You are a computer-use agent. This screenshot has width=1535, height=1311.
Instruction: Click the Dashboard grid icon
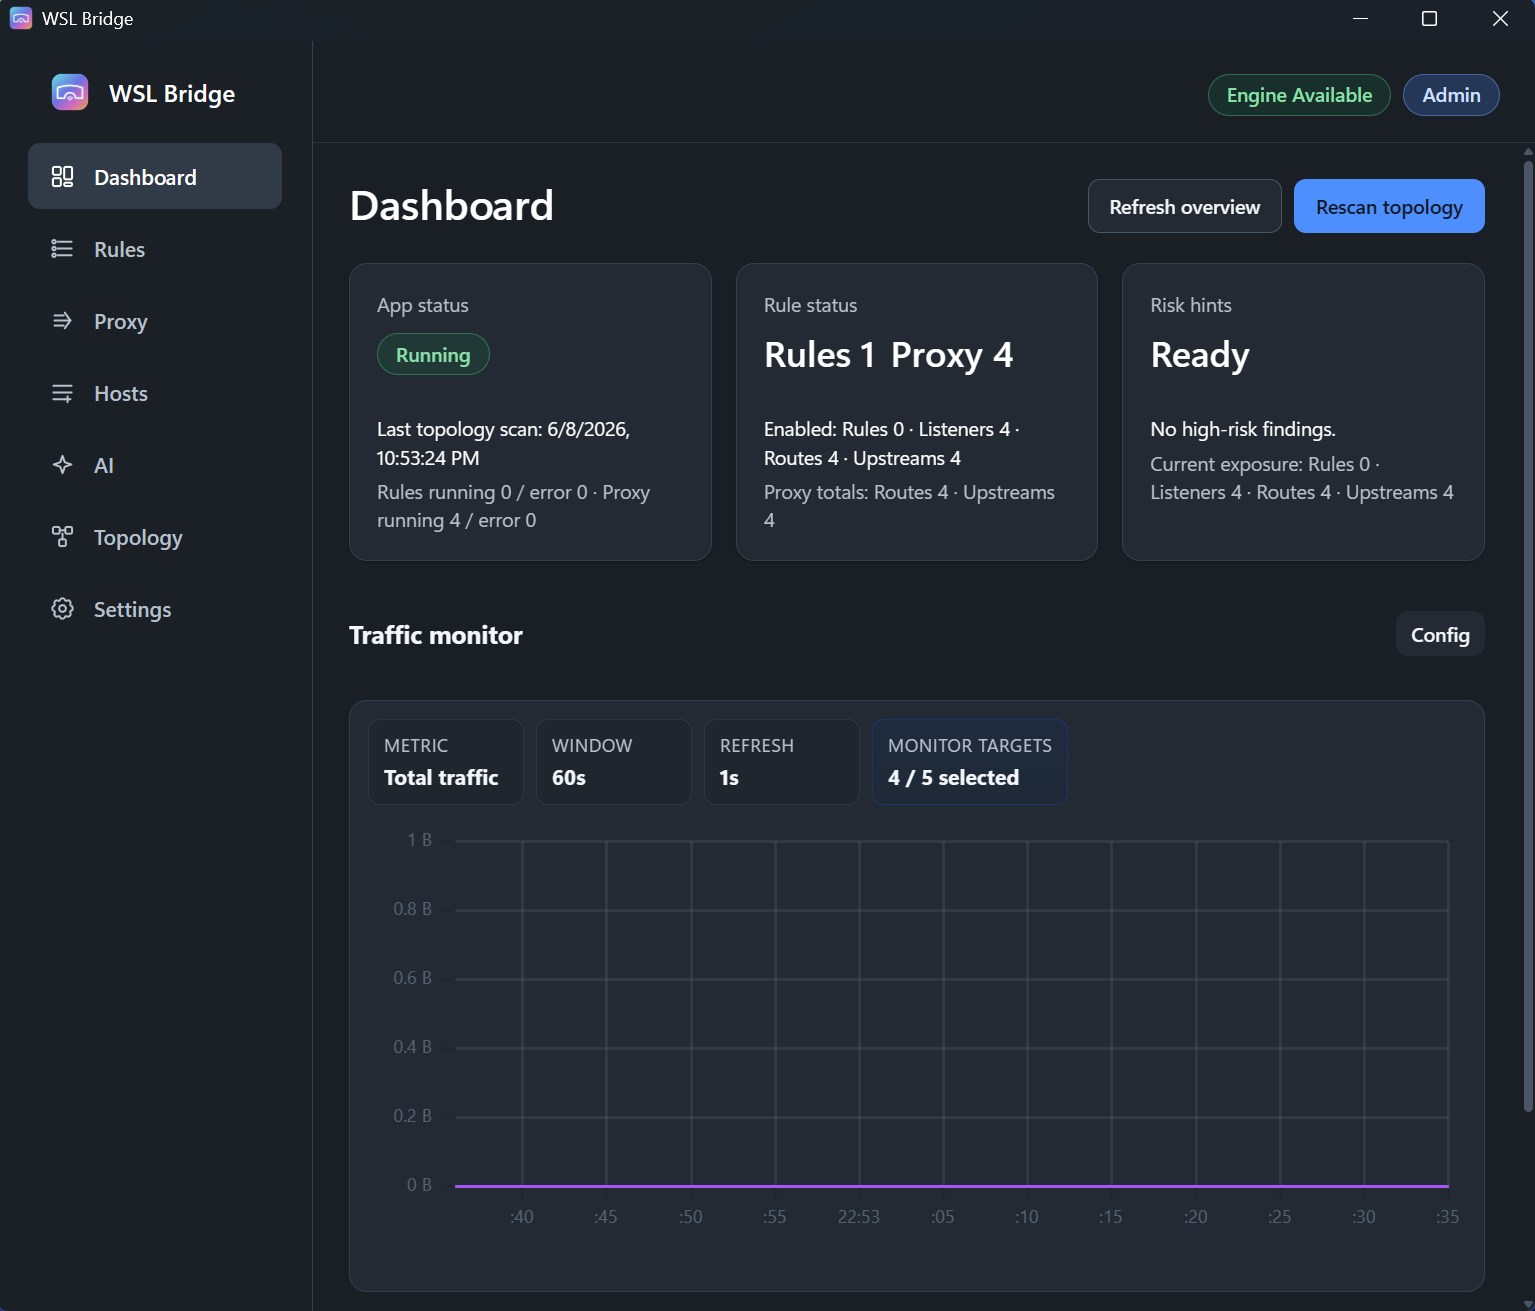(62, 177)
